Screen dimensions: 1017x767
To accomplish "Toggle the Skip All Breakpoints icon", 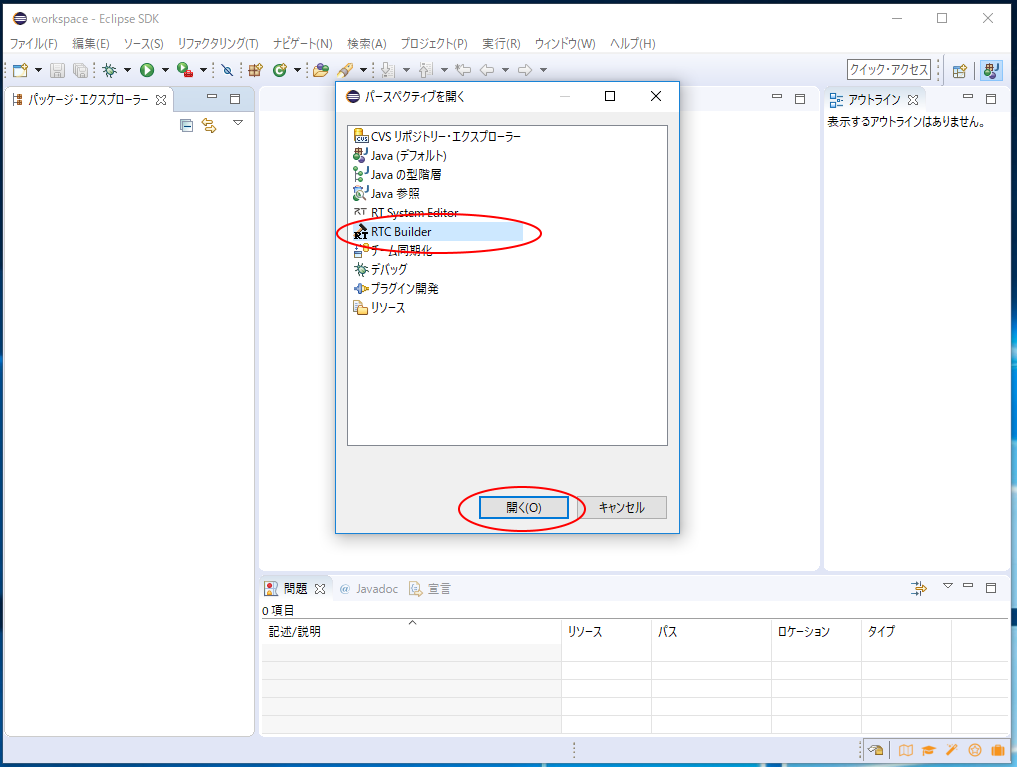I will [x=227, y=70].
